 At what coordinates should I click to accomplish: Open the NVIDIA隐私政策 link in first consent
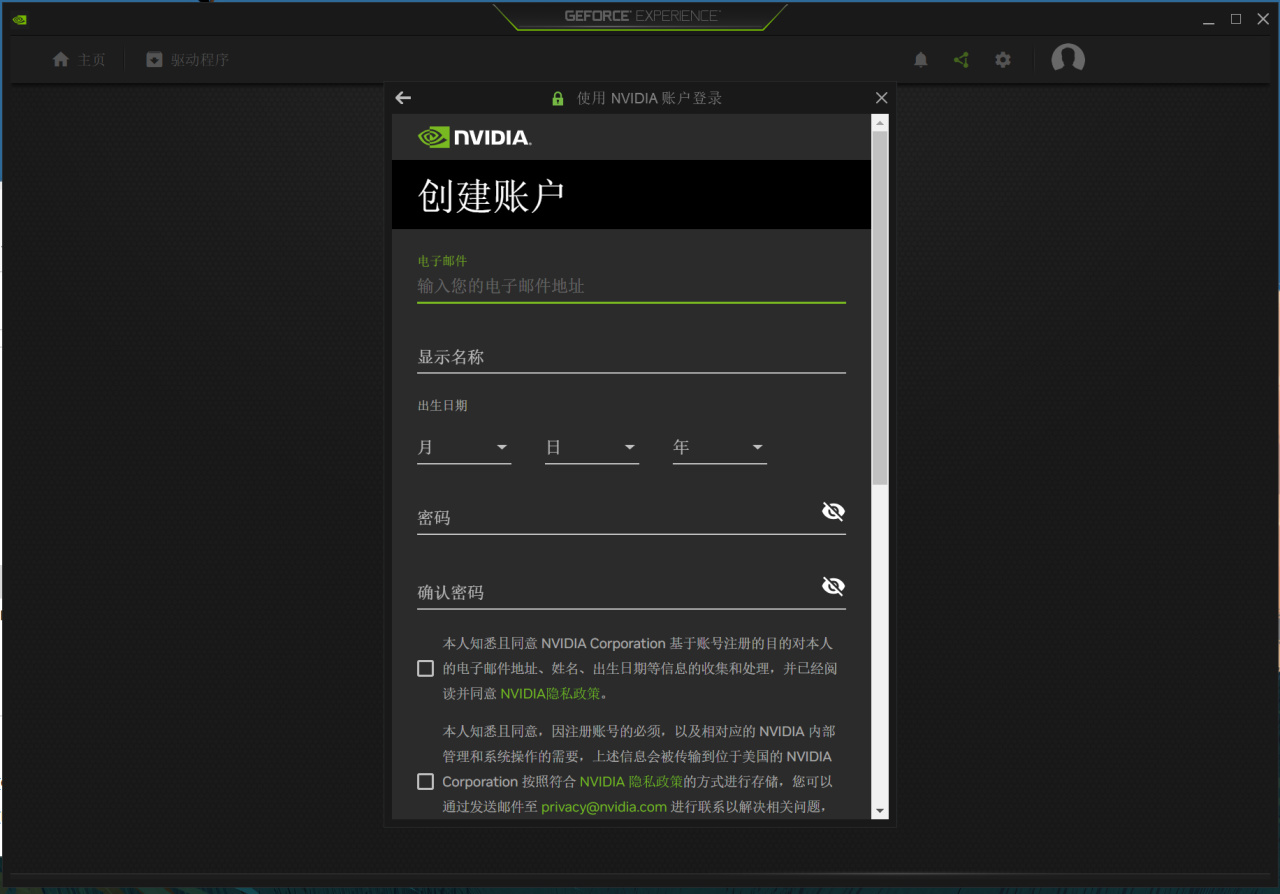tap(551, 693)
